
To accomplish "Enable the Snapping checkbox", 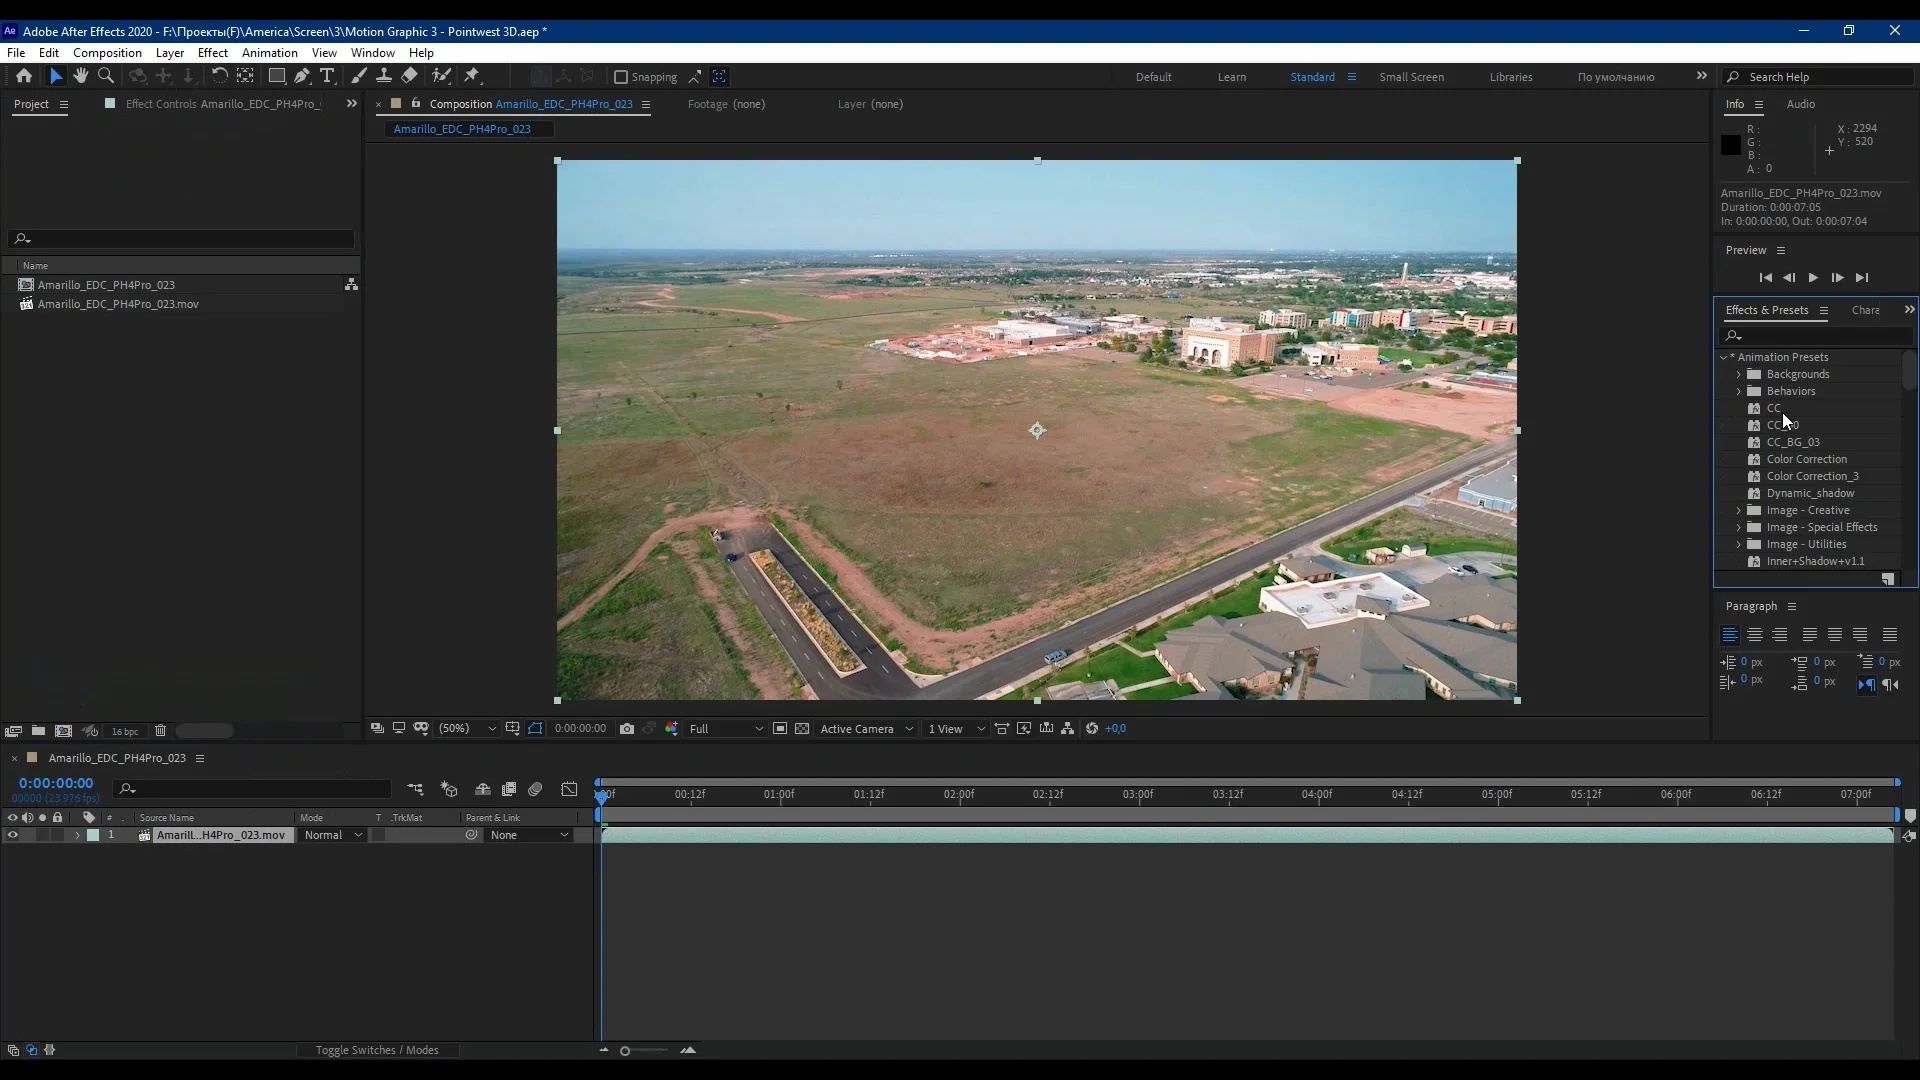I will 621,77.
